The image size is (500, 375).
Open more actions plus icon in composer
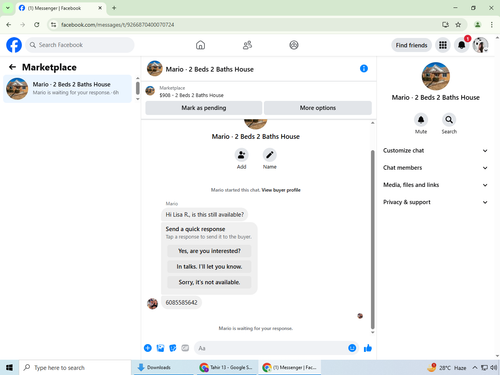[148, 348]
